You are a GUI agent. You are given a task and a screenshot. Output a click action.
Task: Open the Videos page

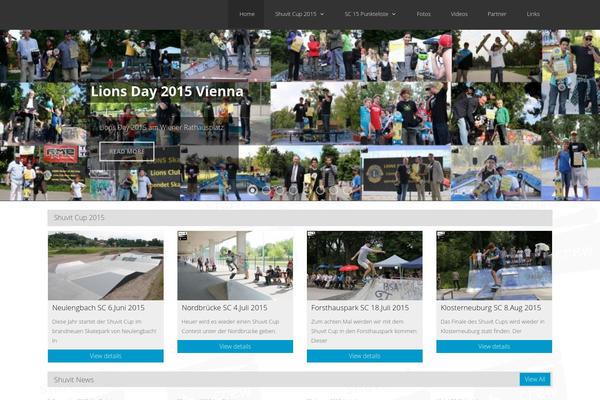(459, 14)
